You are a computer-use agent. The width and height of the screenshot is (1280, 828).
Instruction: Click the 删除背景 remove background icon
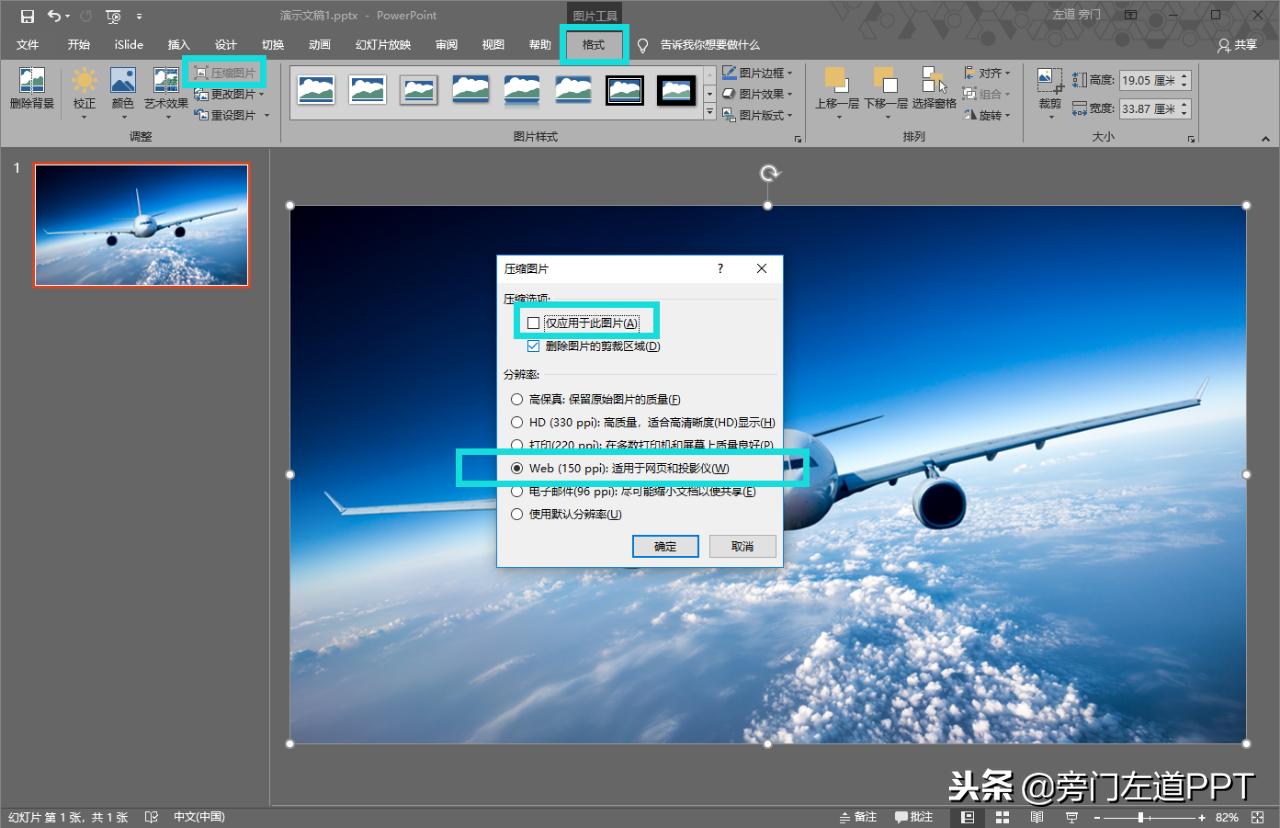pos(32,82)
